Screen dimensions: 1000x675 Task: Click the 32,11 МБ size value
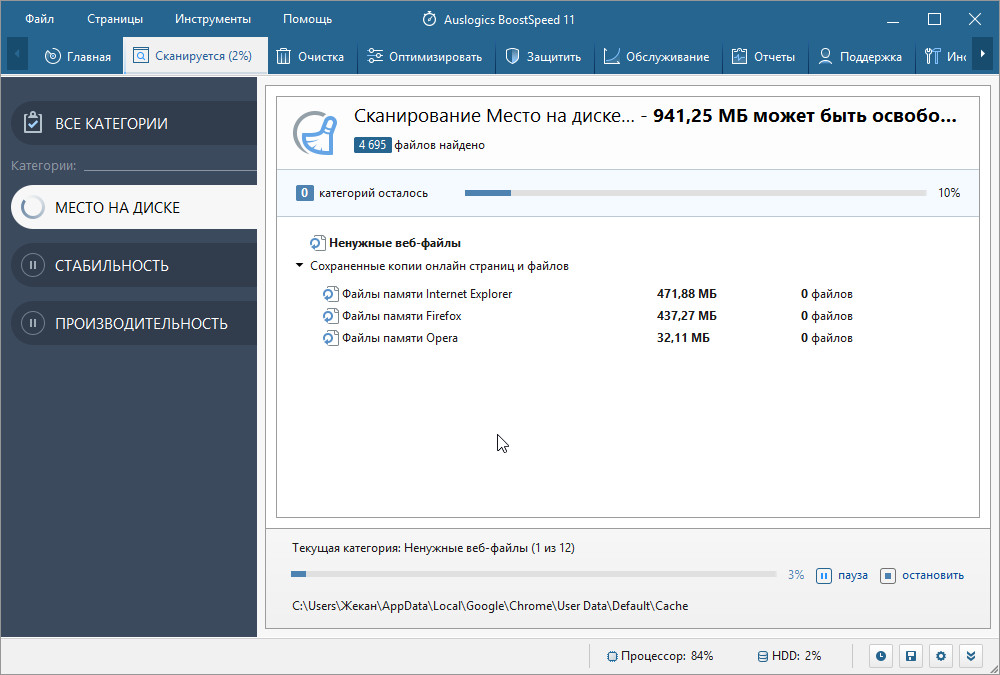[683, 338]
